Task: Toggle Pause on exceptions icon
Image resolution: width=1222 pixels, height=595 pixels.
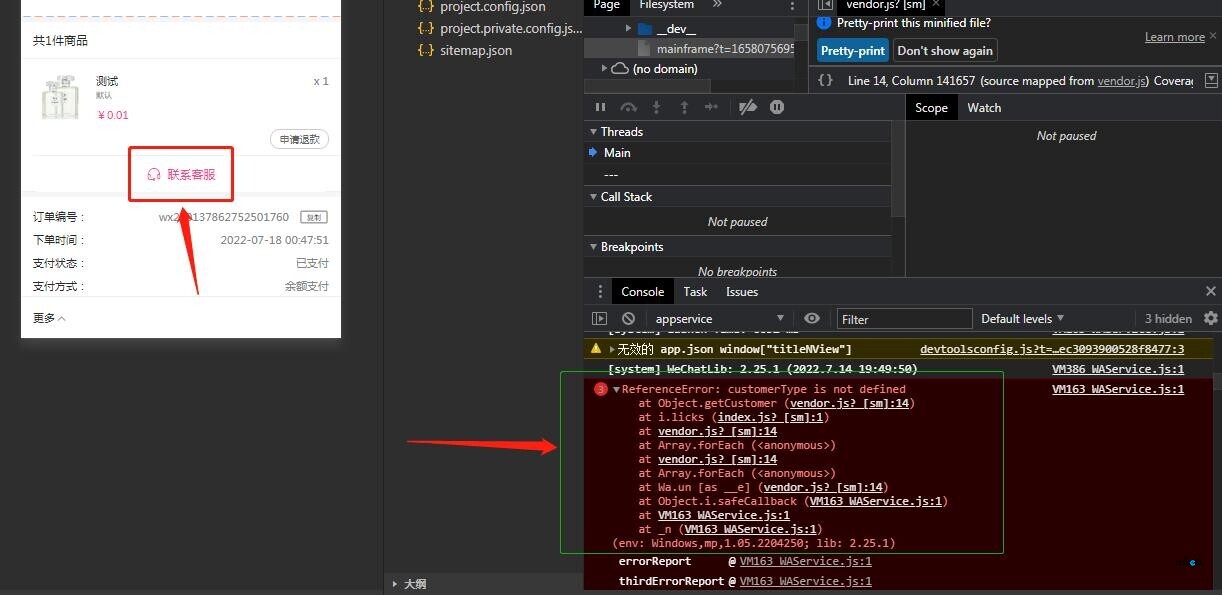Action: [x=777, y=107]
